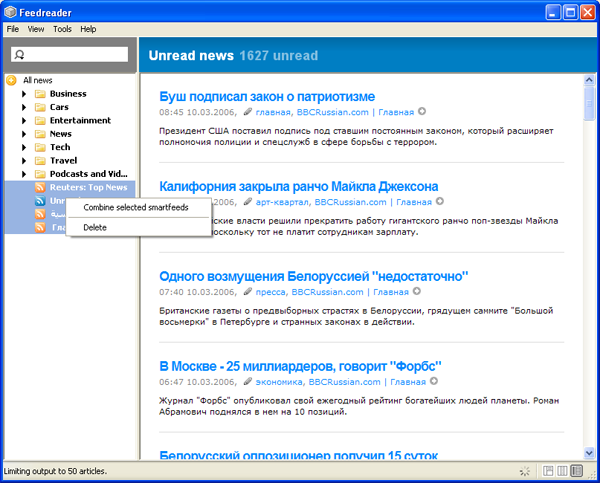Expand the Tech folder arrow
This screenshot has height=483, width=600.
click(x=24, y=147)
